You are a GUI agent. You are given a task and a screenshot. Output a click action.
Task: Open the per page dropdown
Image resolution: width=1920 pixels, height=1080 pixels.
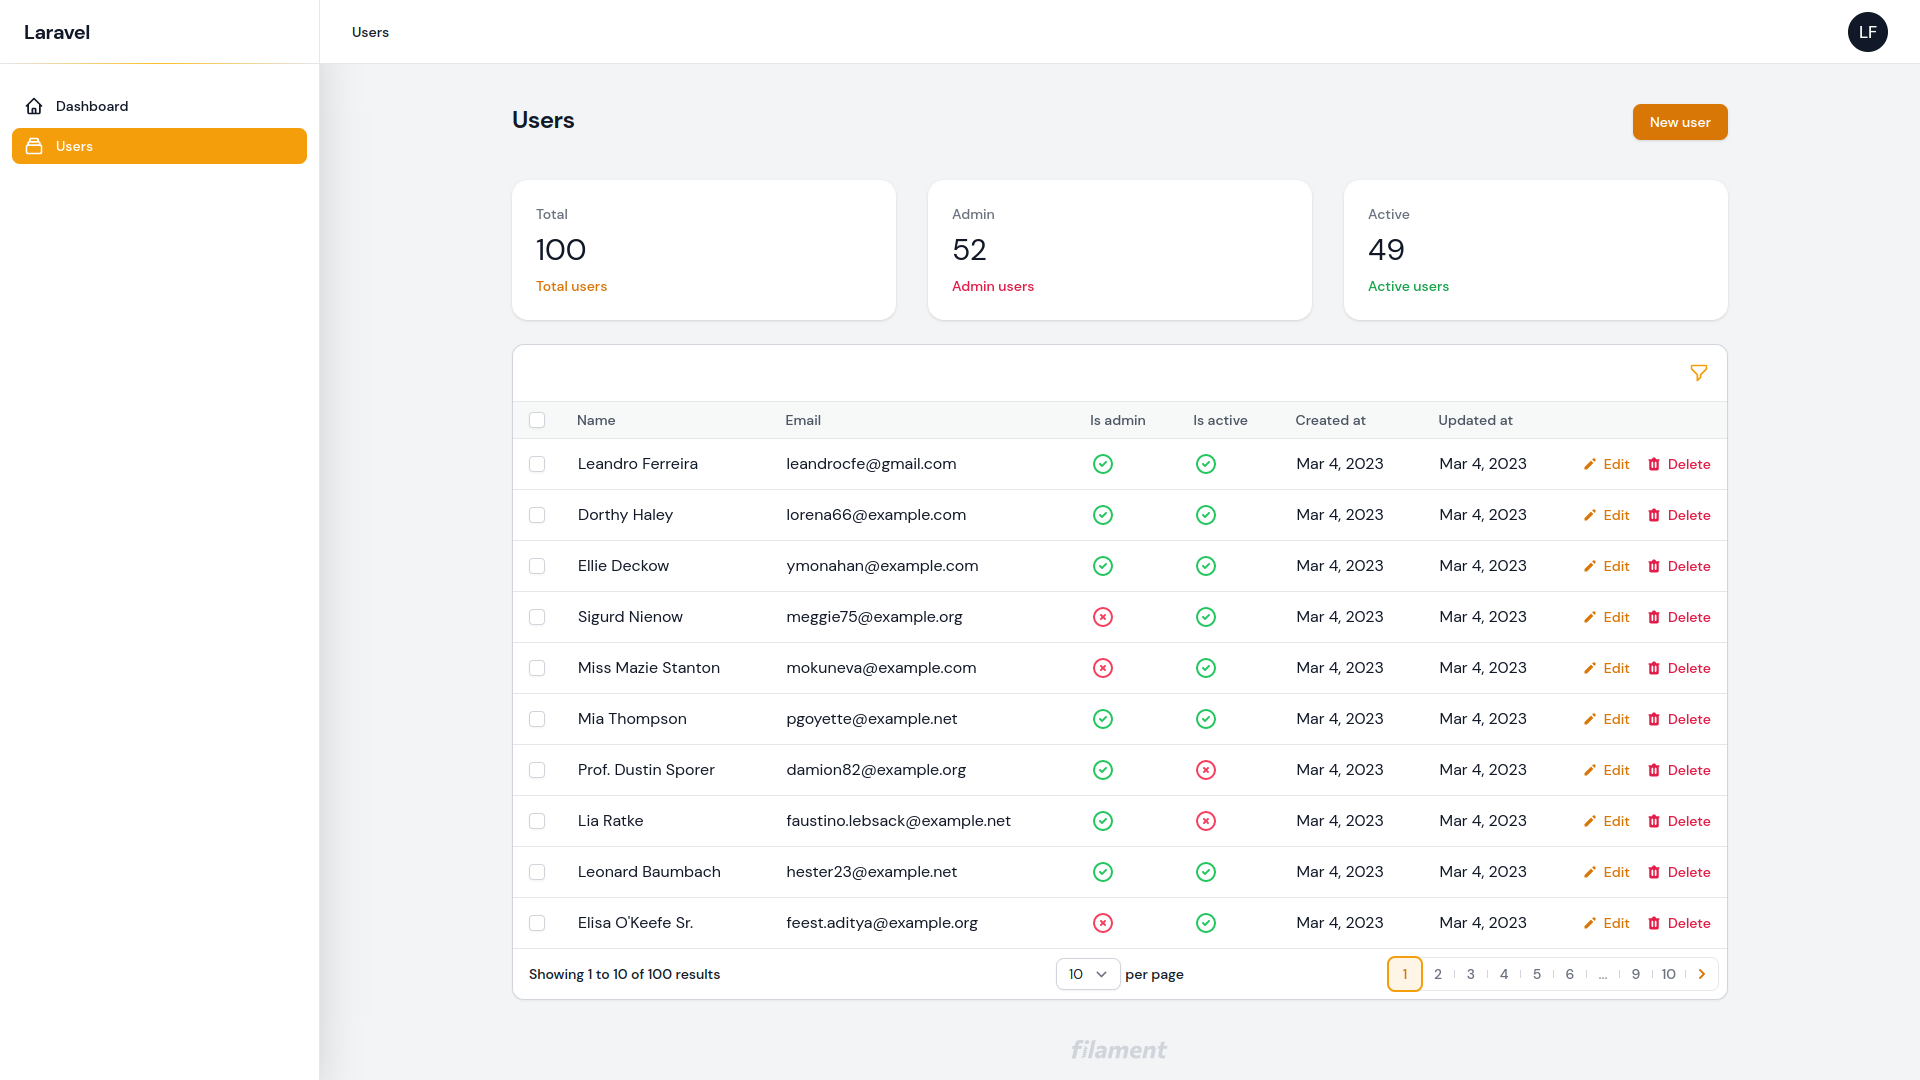coord(1087,973)
